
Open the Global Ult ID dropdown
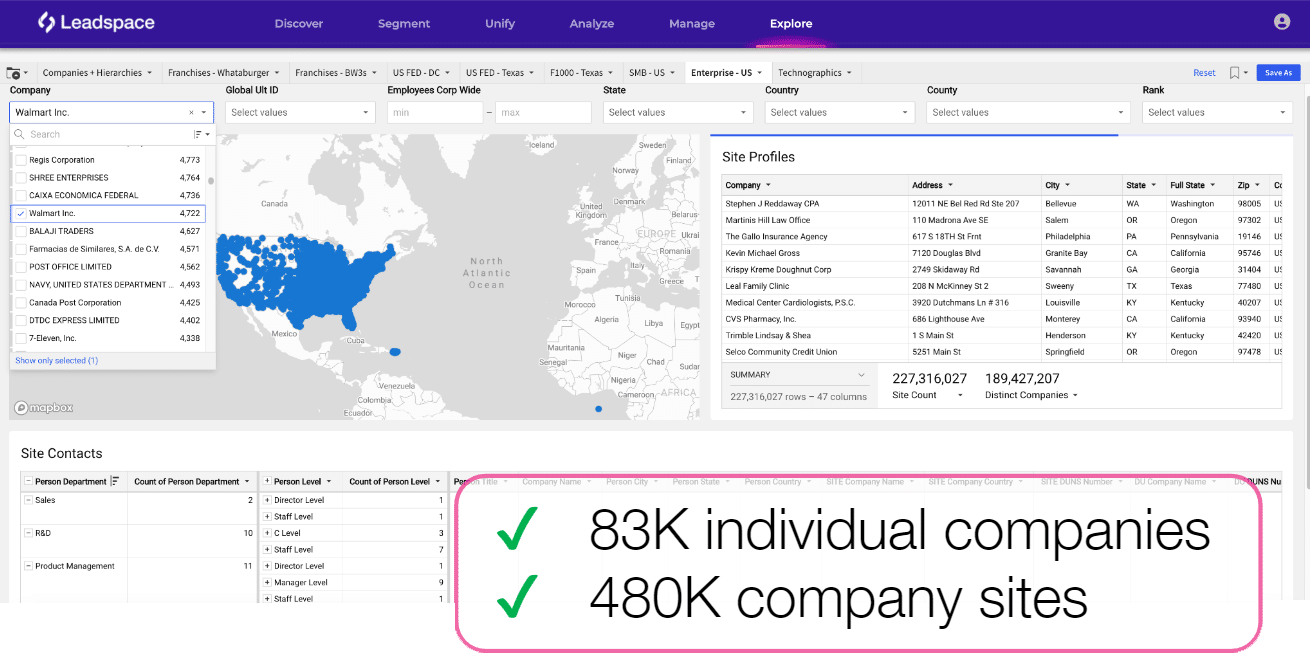tap(300, 113)
